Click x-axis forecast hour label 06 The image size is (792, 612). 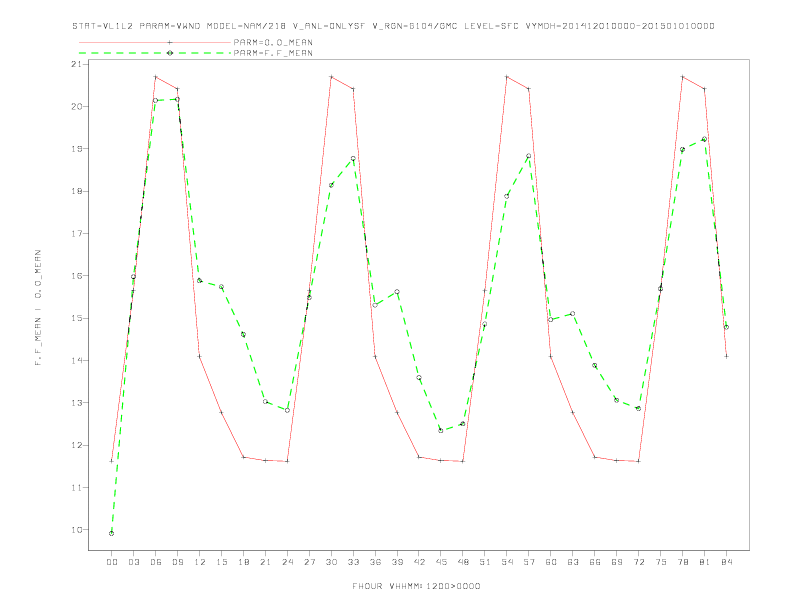click(156, 562)
